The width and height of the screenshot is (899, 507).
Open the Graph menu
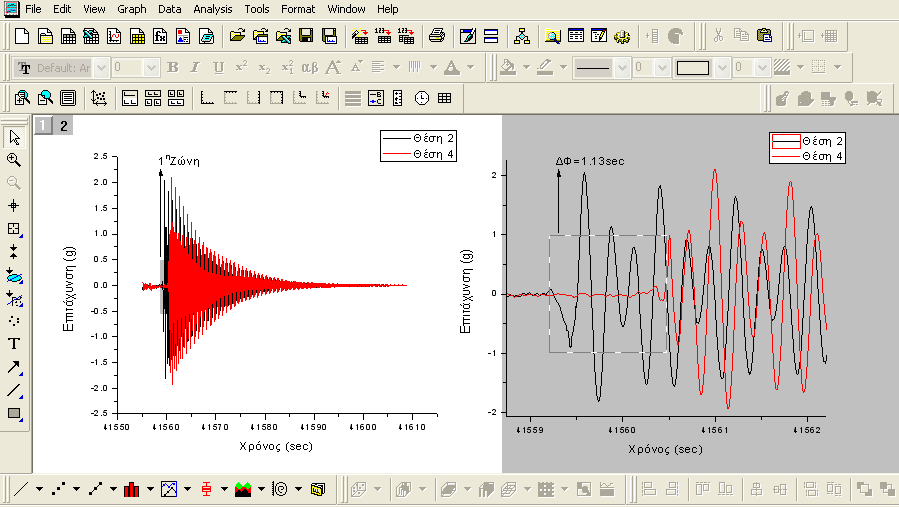point(132,9)
